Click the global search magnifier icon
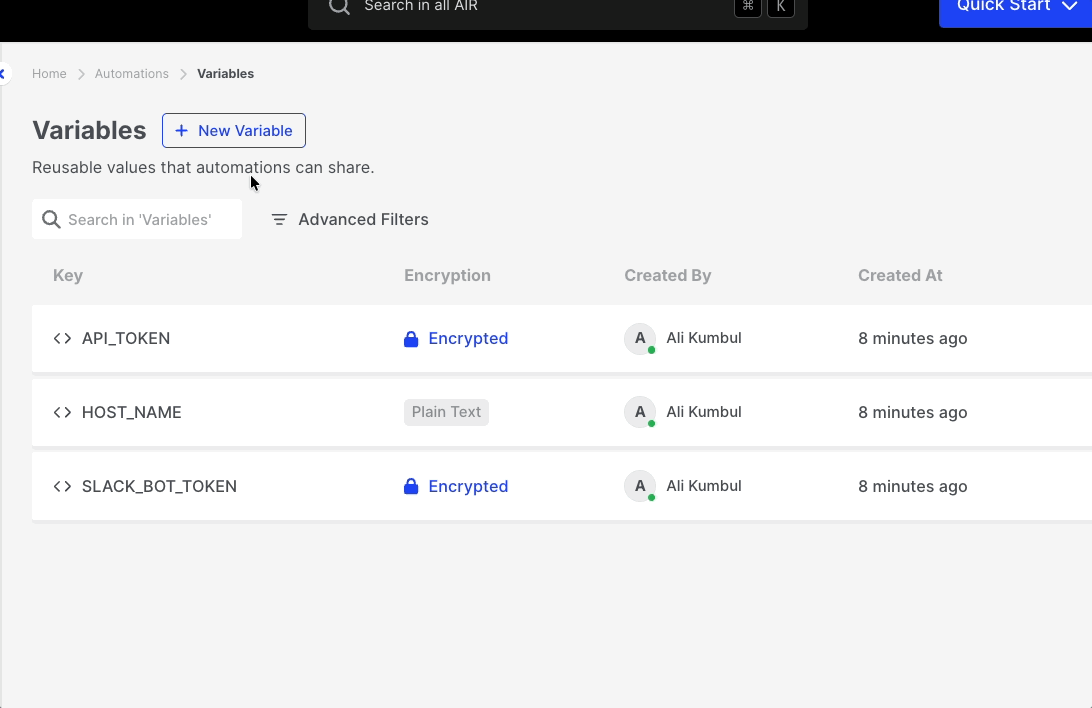 pos(339,6)
